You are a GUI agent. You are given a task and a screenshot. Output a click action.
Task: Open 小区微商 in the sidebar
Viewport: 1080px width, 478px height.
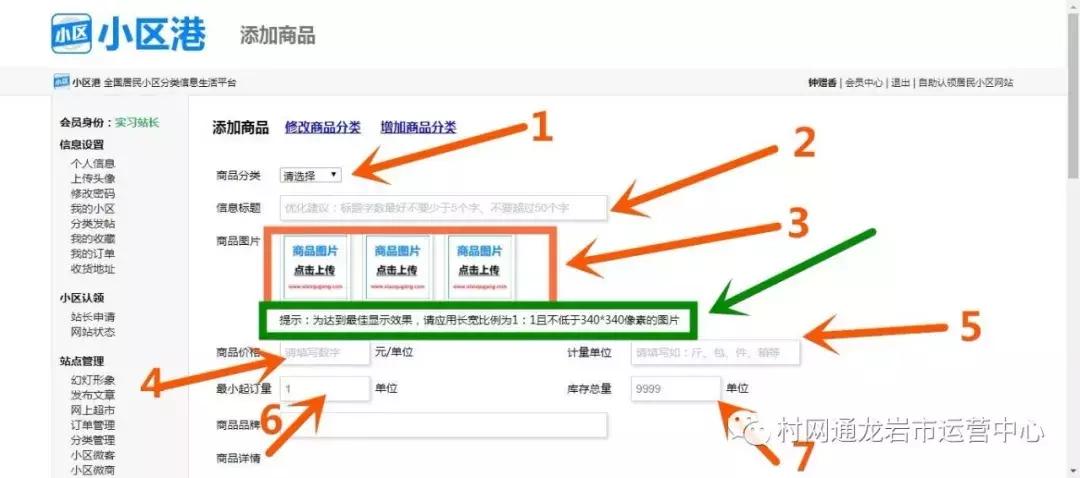[92, 470]
